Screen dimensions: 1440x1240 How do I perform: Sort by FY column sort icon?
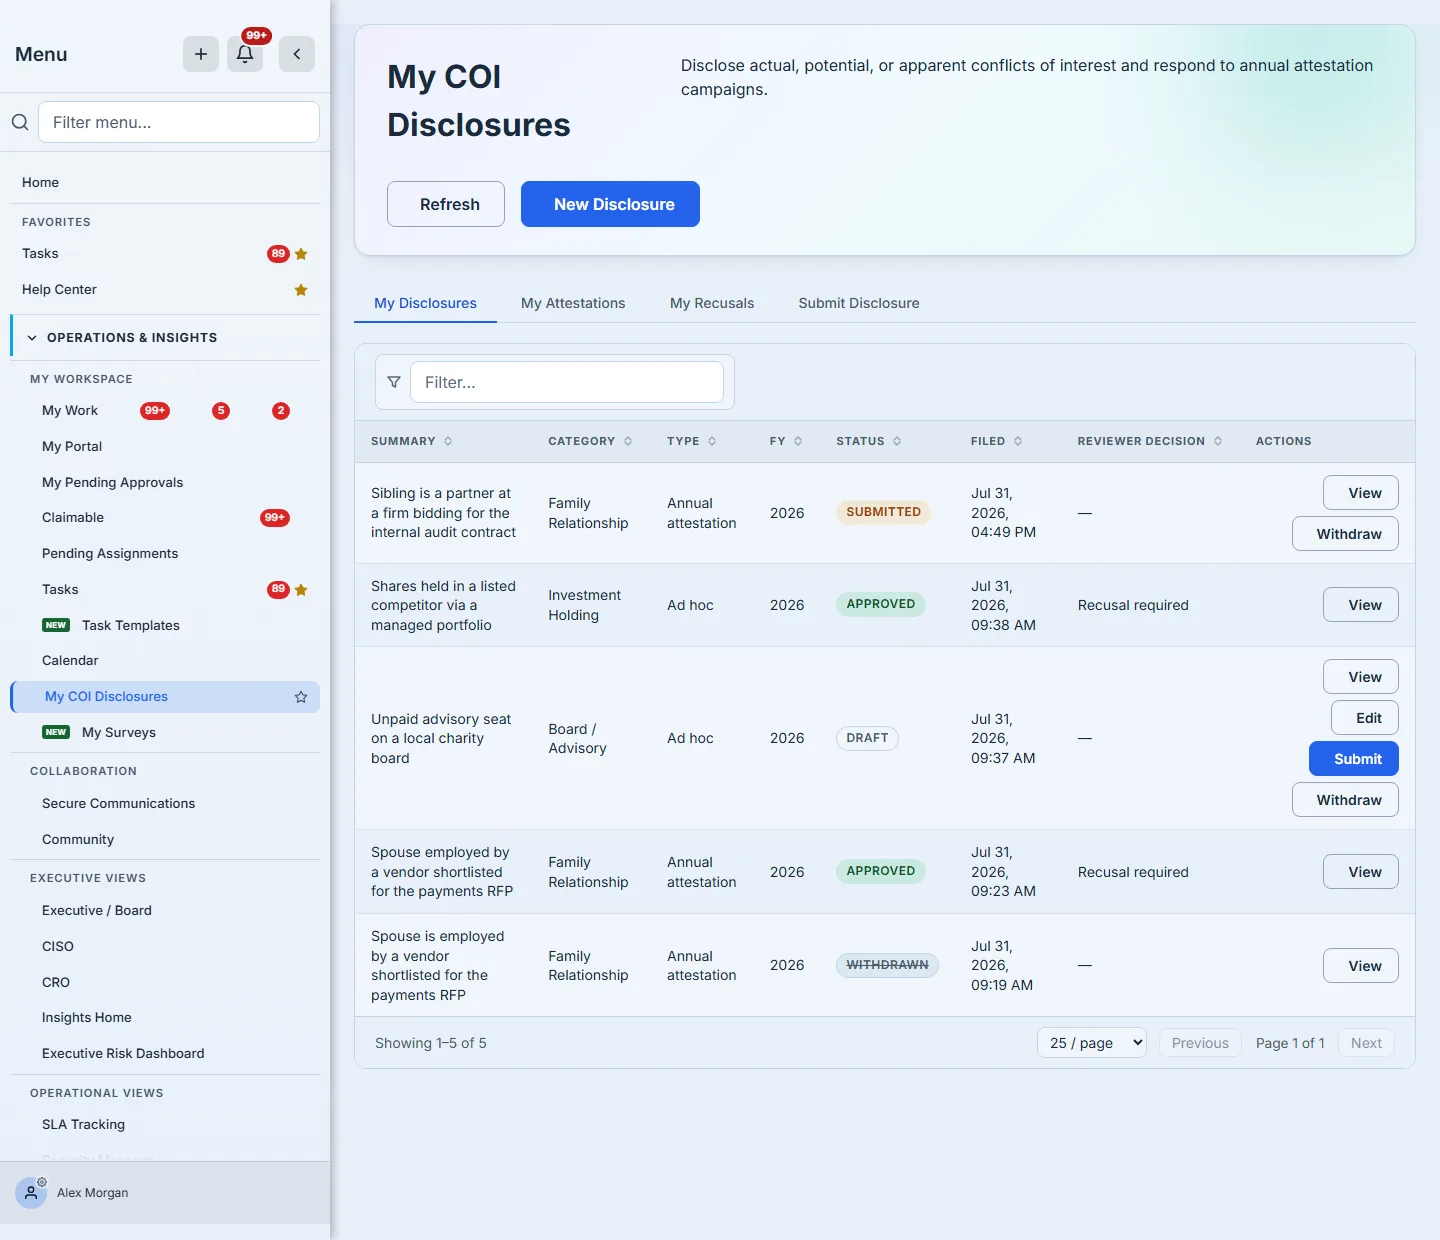[798, 441]
